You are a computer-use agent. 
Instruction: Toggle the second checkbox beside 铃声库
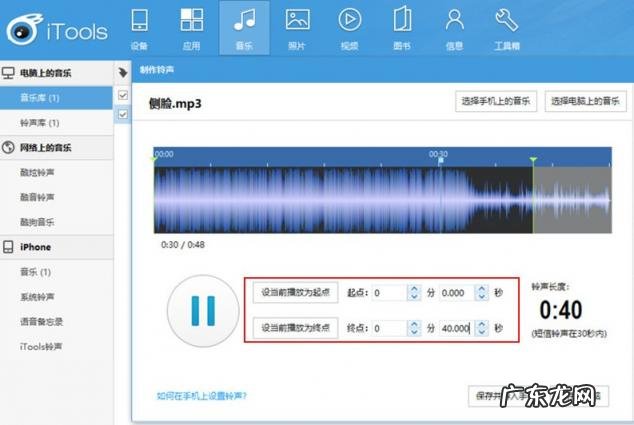(x=123, y=115)
